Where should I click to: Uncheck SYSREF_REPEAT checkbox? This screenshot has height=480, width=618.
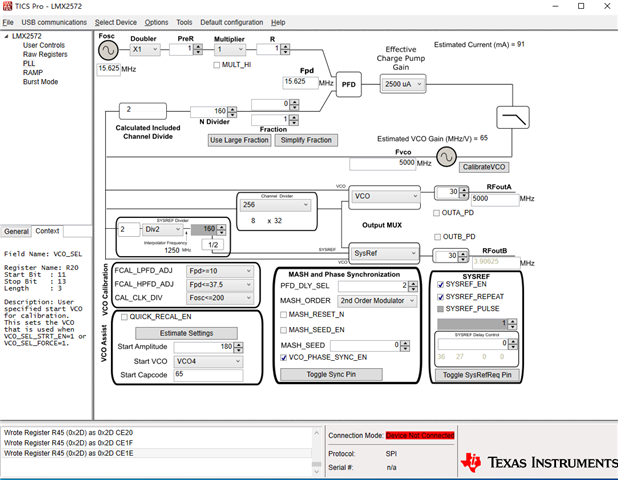pyautogui.click(x=441, y=297)
